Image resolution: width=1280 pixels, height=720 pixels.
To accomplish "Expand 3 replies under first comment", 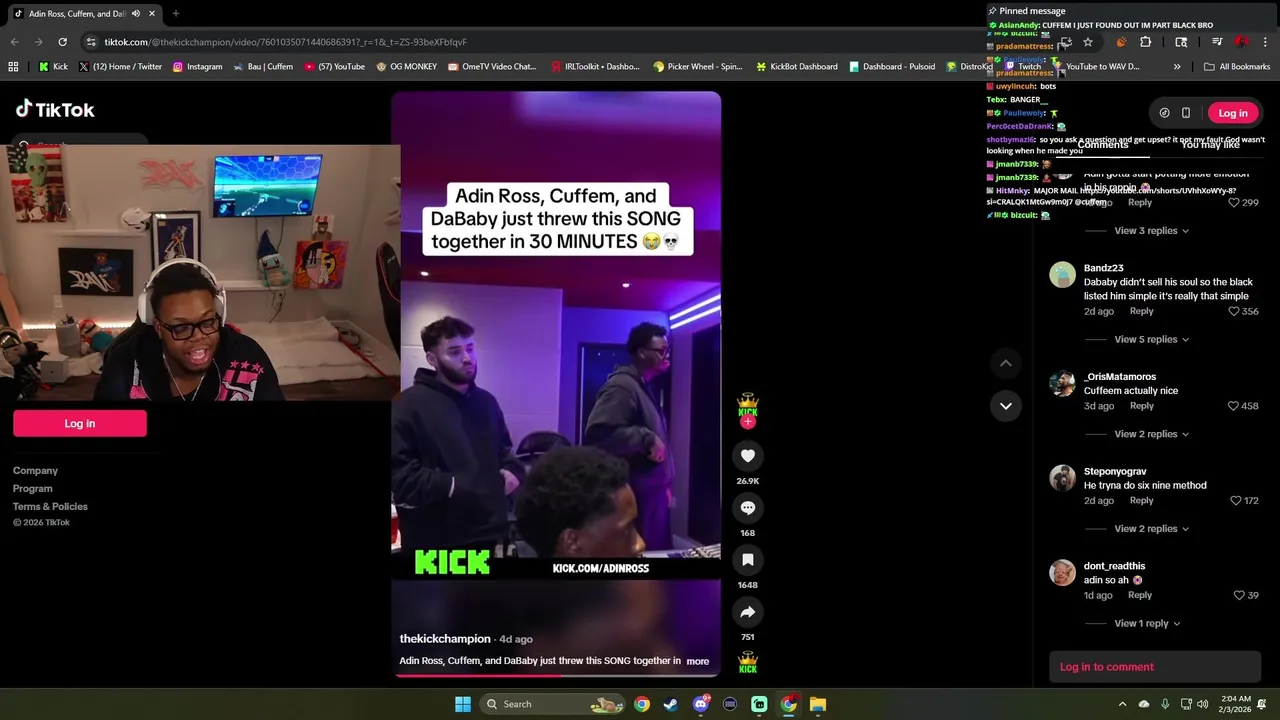I will pos(1151,231).
